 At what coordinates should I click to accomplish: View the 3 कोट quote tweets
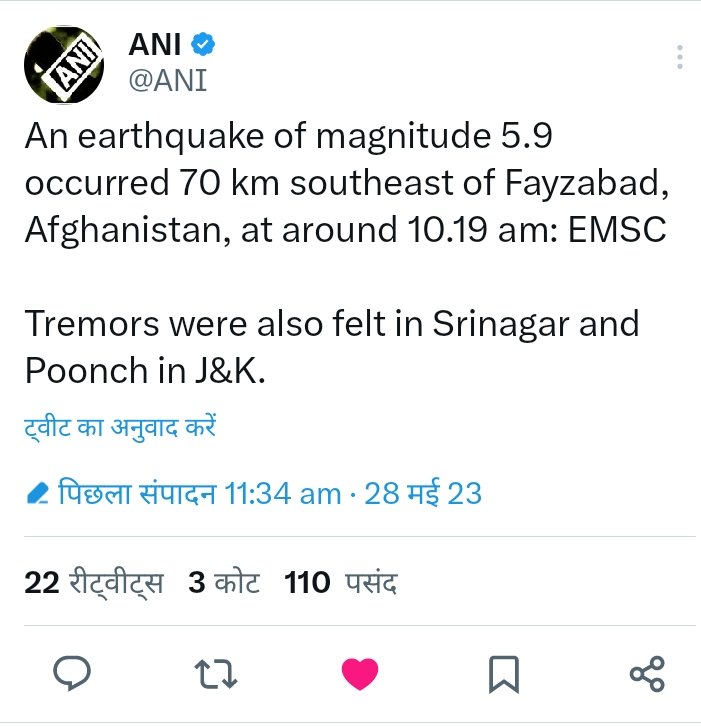click(x=223, y=583)
